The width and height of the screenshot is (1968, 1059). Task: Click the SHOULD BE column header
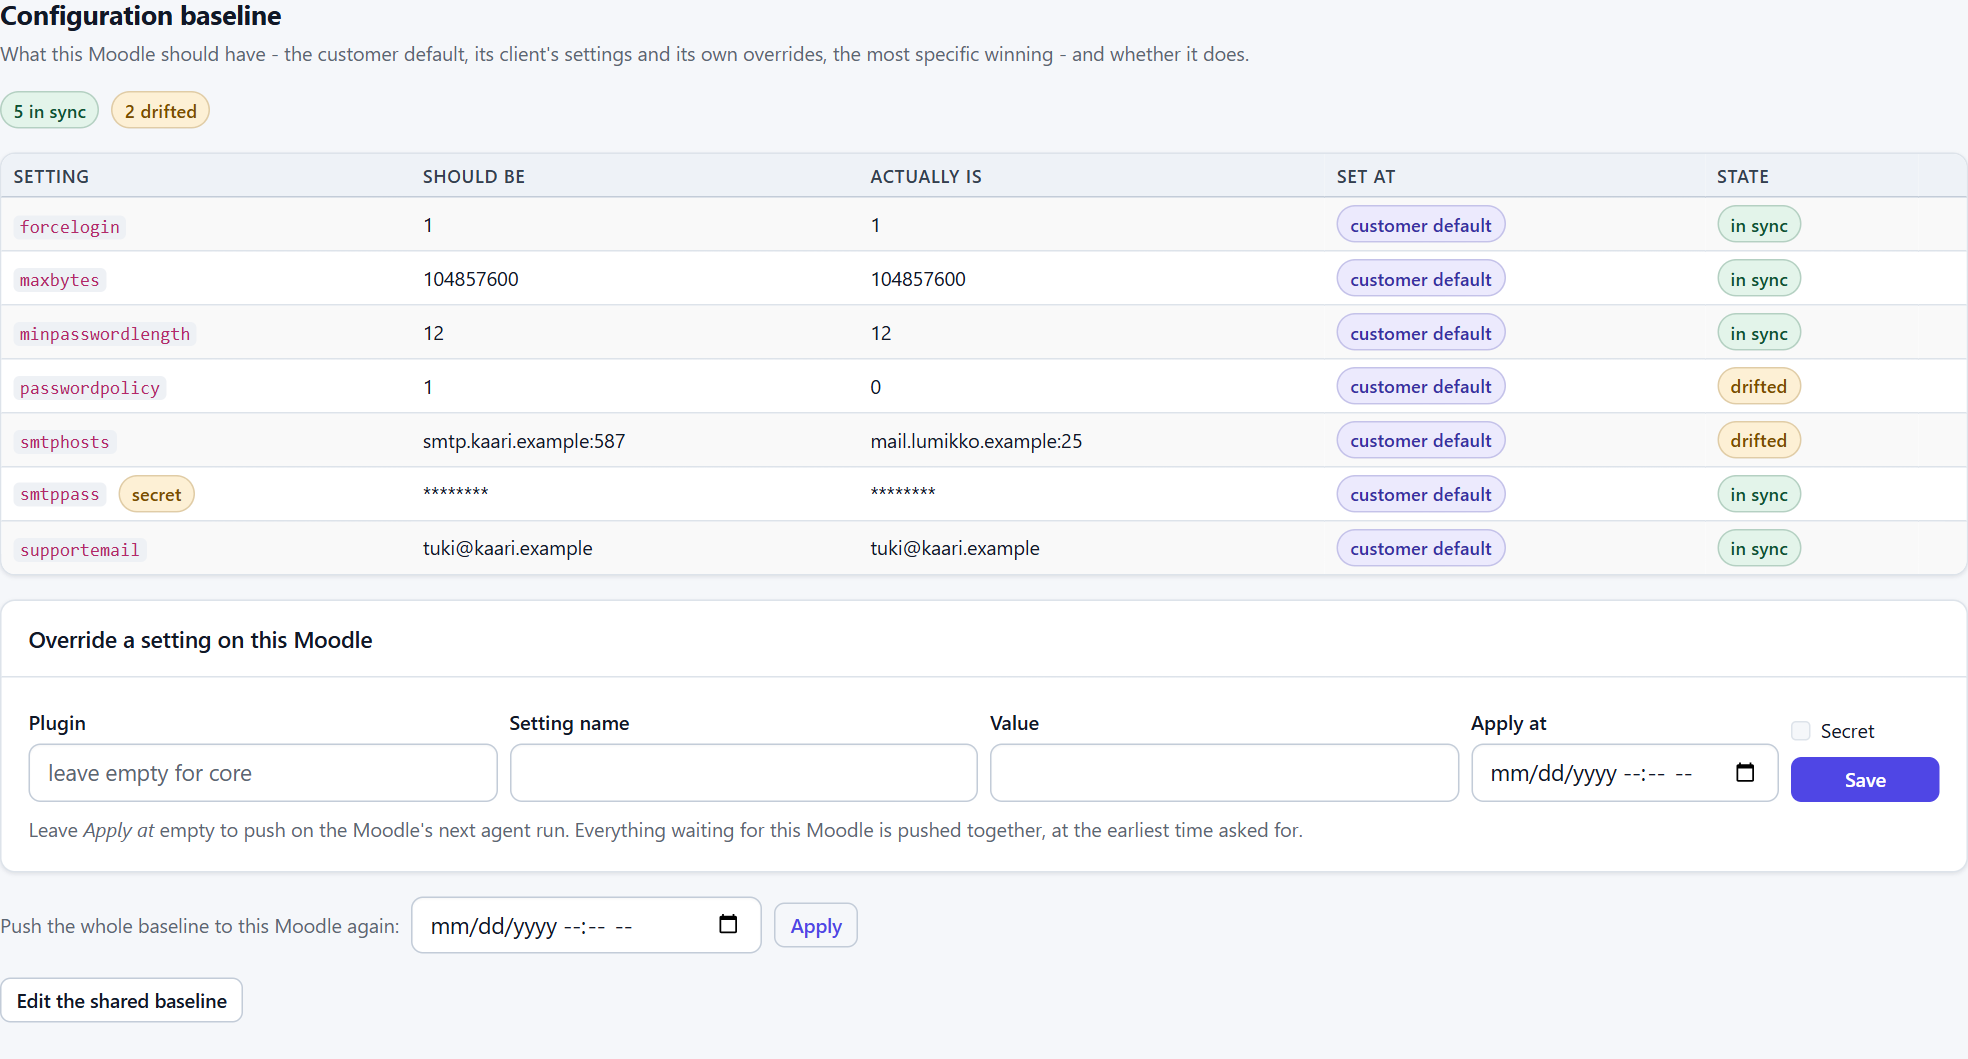(x=474, y=177)
